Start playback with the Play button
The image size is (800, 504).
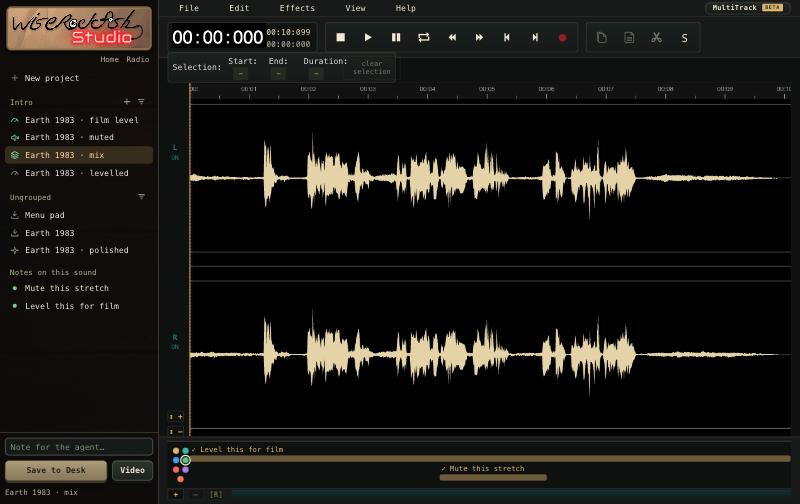368,37
